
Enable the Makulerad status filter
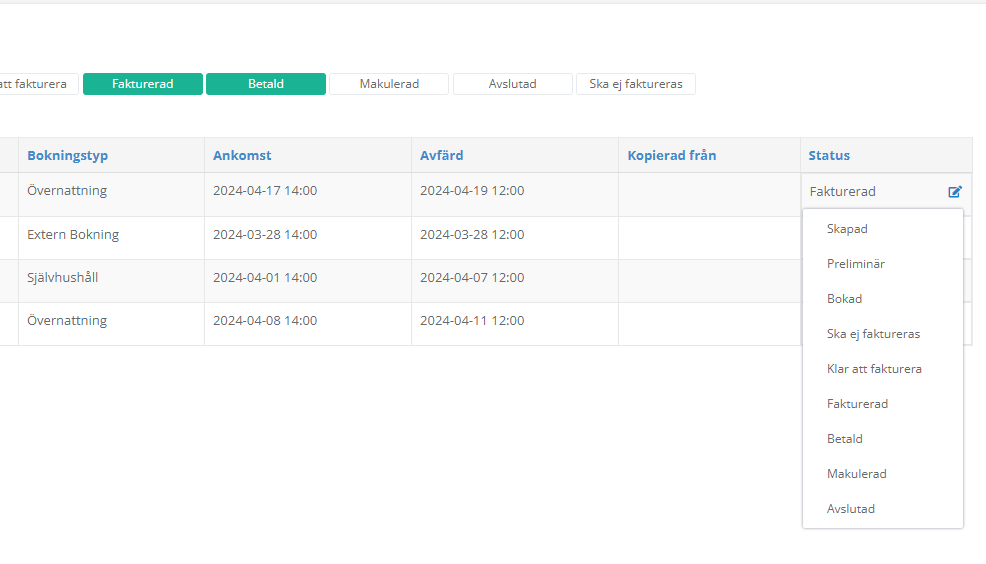(x=389, y=84)
